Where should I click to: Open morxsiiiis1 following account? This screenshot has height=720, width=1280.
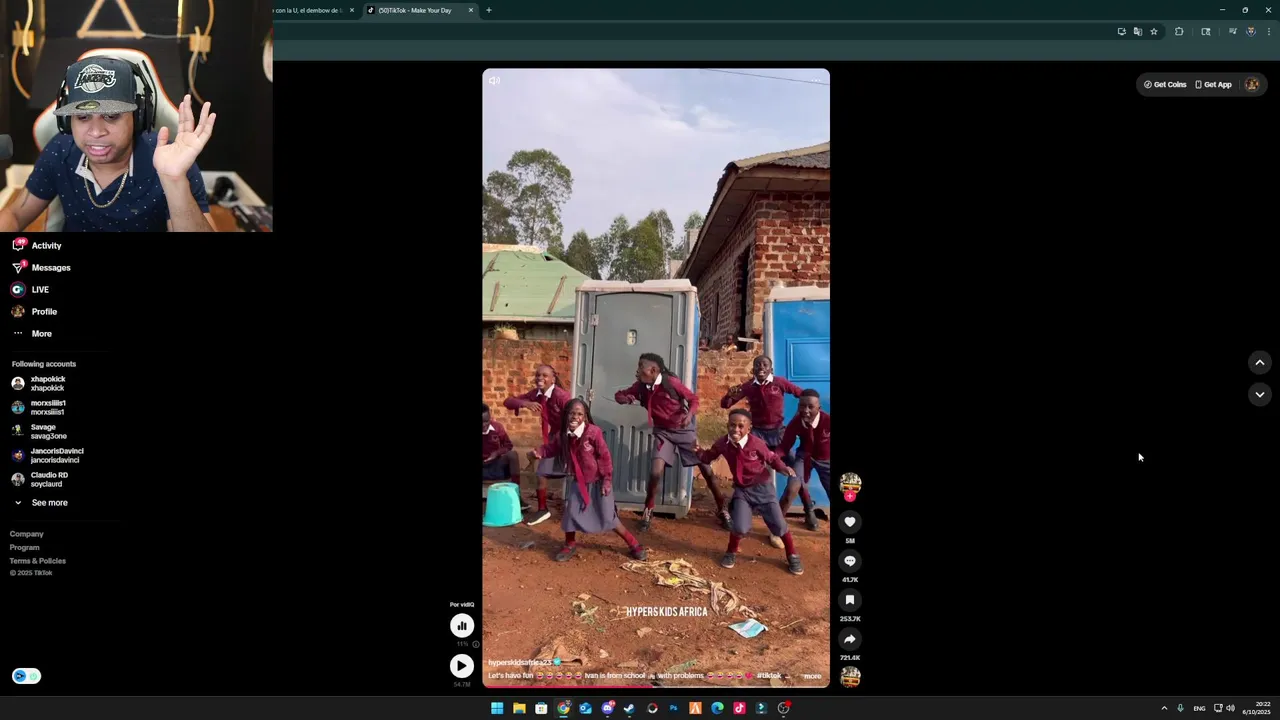(x=38, y=407)
